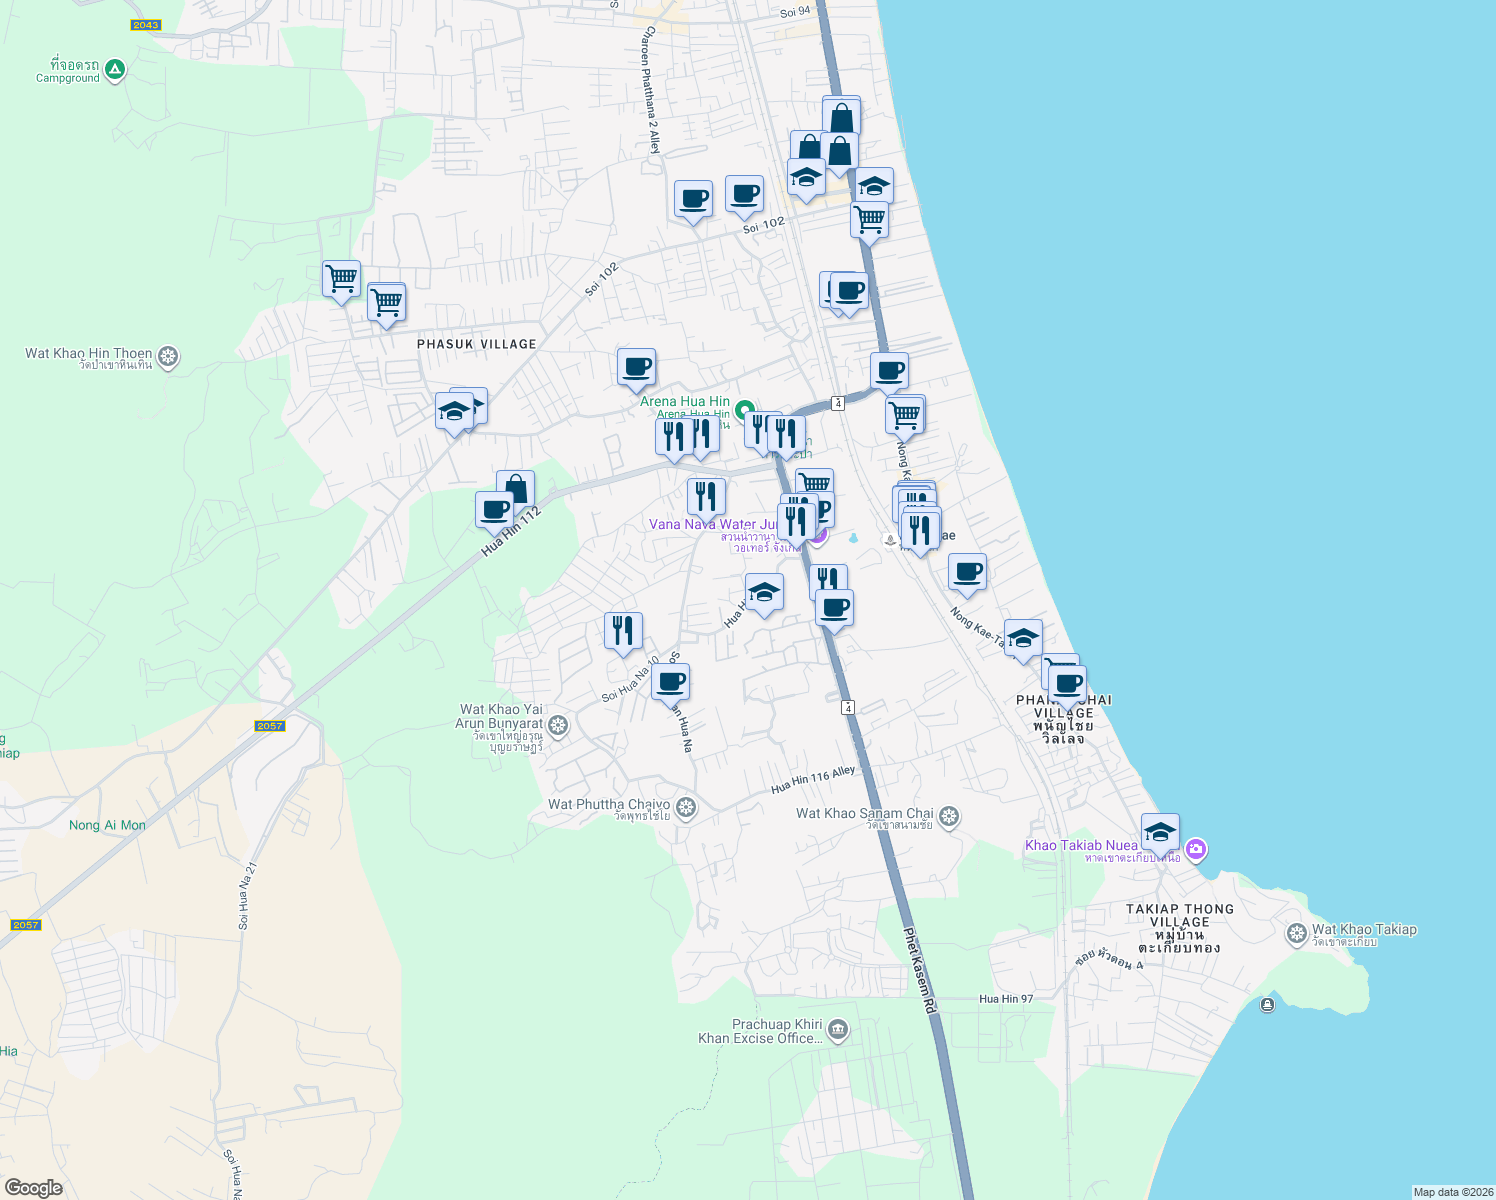Viewport: 1496px width, 1200px height.
Task: Click the shopping bag cluster near Soi 94
Action: click(840, 118)
